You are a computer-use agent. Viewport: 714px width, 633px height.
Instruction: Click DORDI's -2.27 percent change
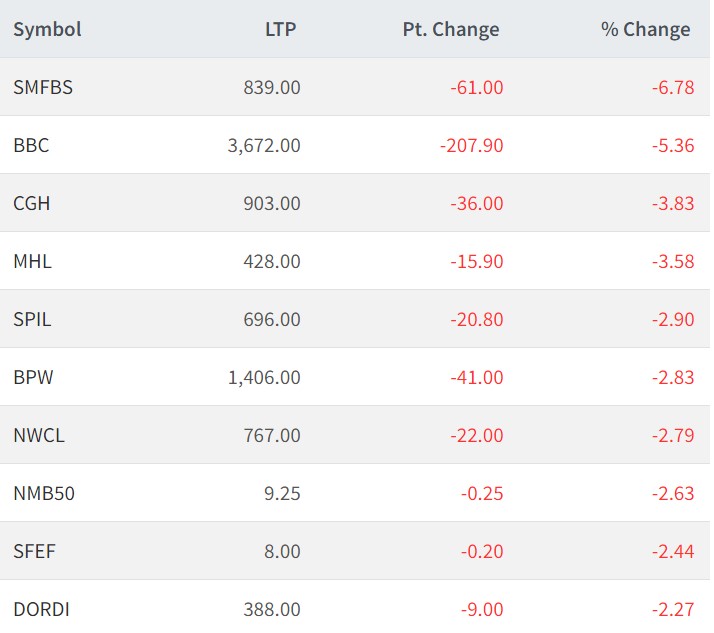coord(672,609)
